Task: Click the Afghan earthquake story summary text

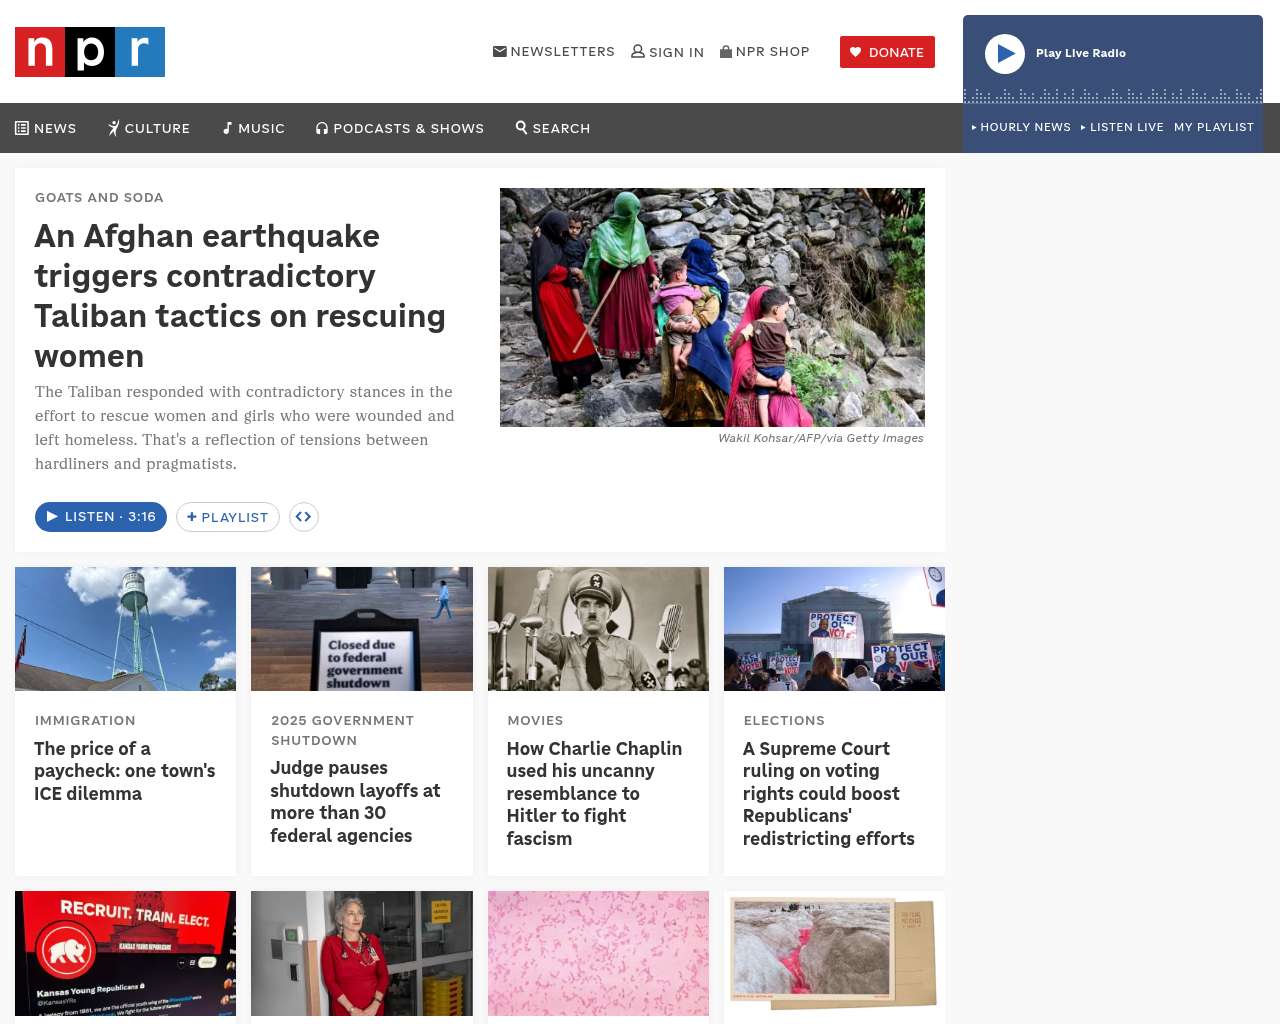Action: [245, 428]
